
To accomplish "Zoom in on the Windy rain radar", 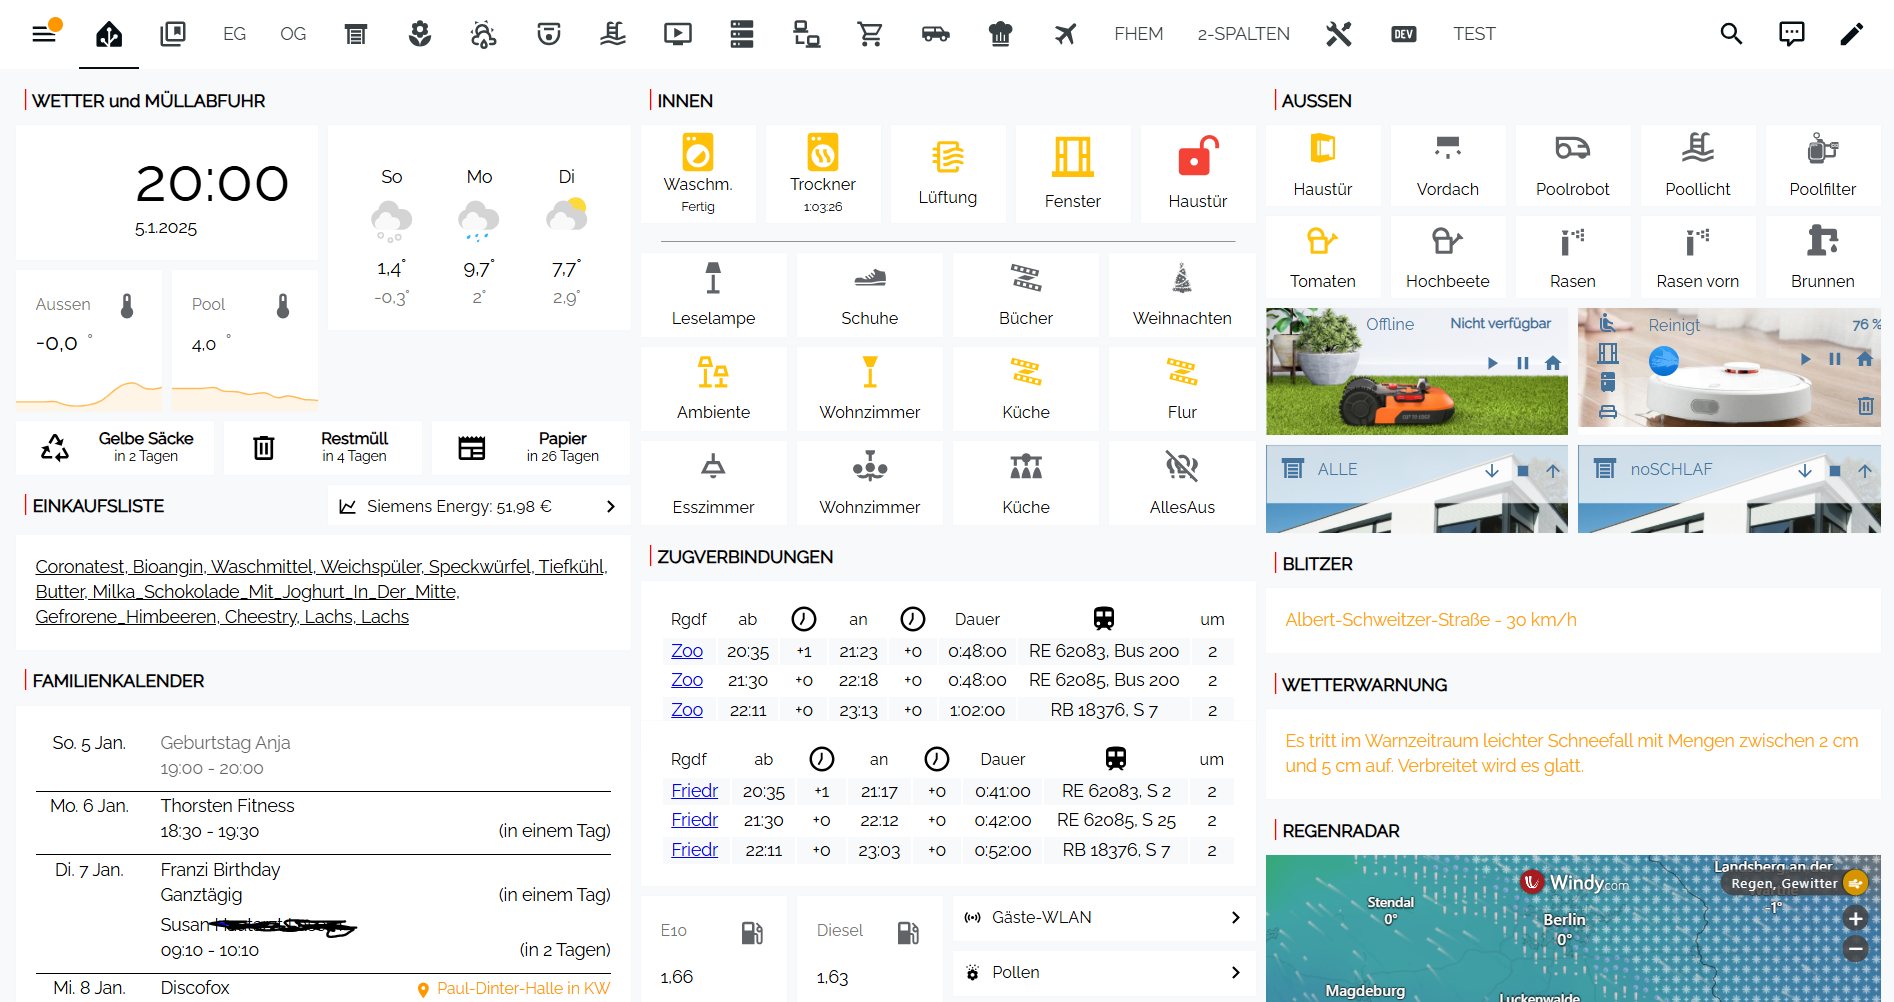I will 1855,918.
